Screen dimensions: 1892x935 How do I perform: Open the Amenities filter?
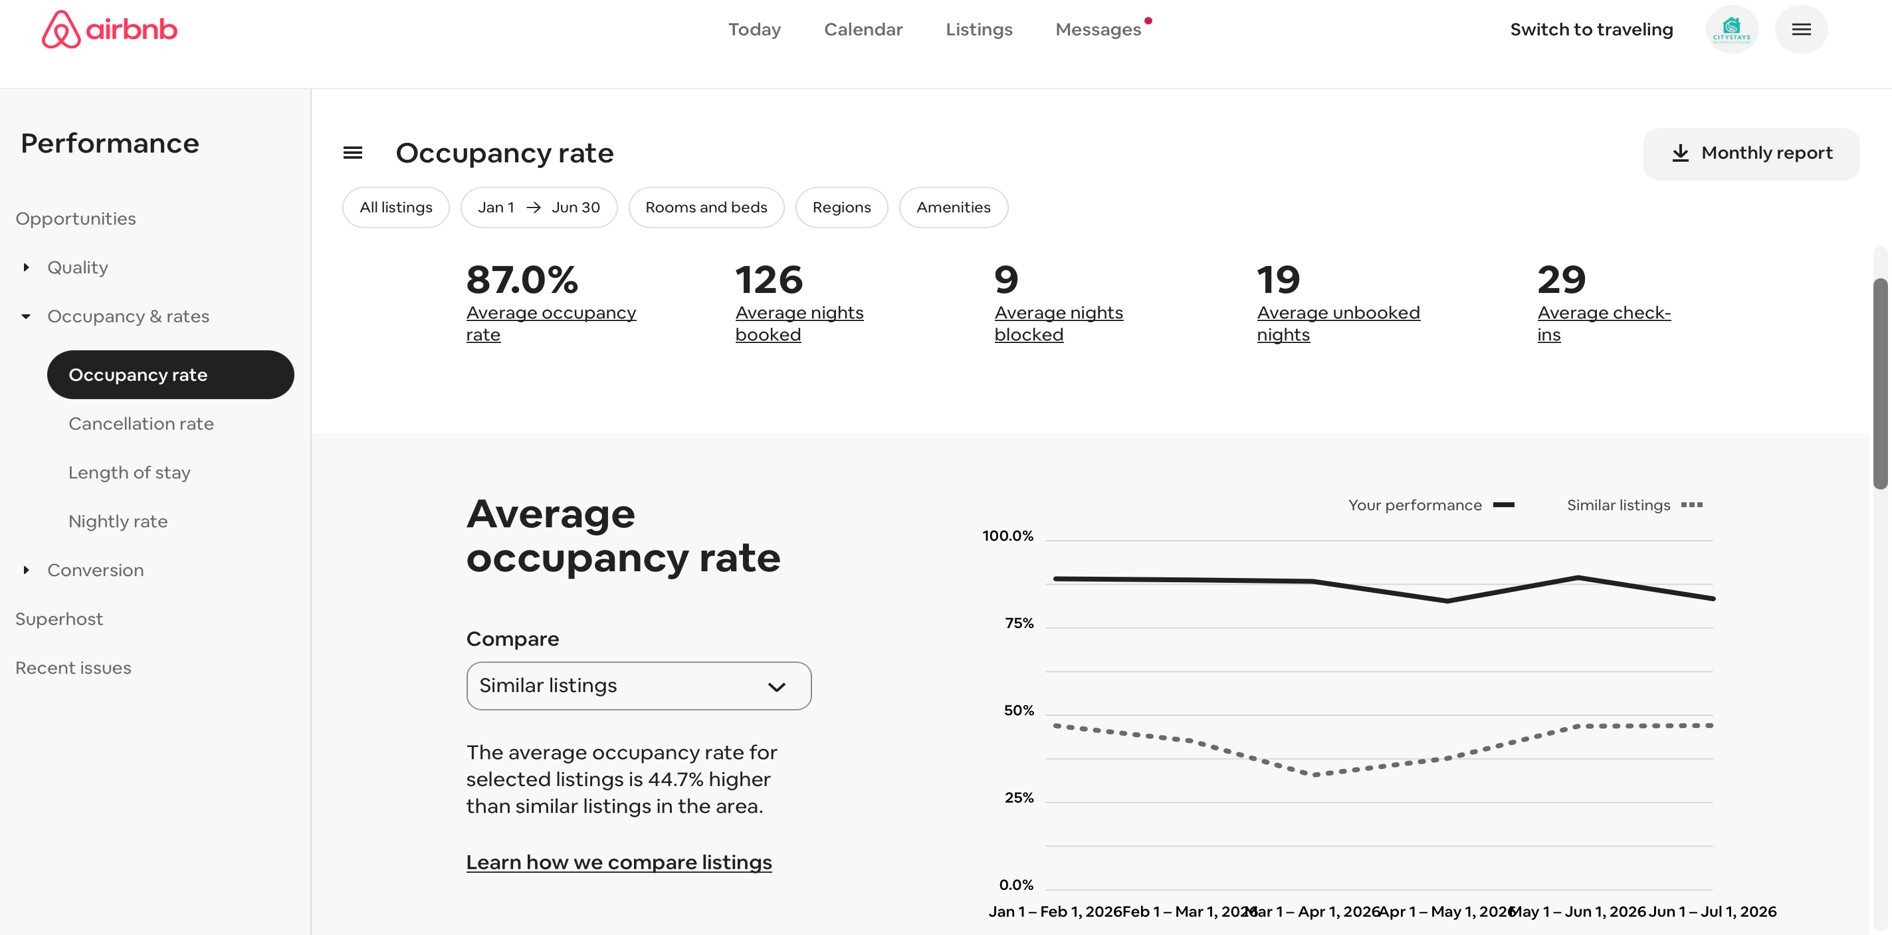click(x=953, y=207)
